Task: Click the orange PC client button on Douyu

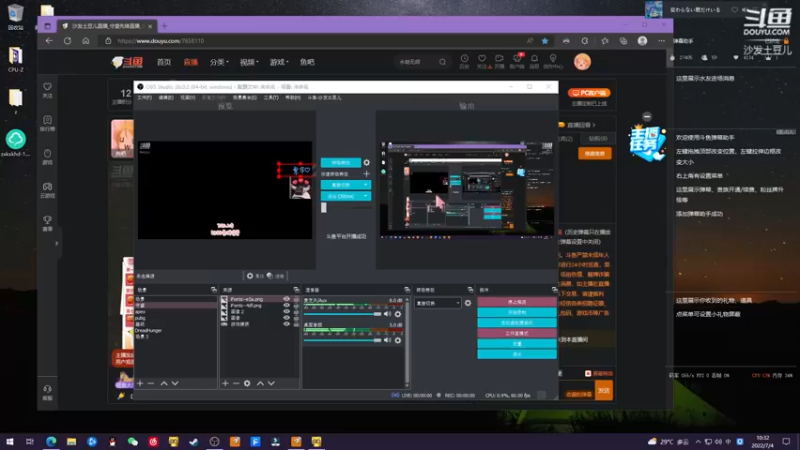Action: pos(589,93)
